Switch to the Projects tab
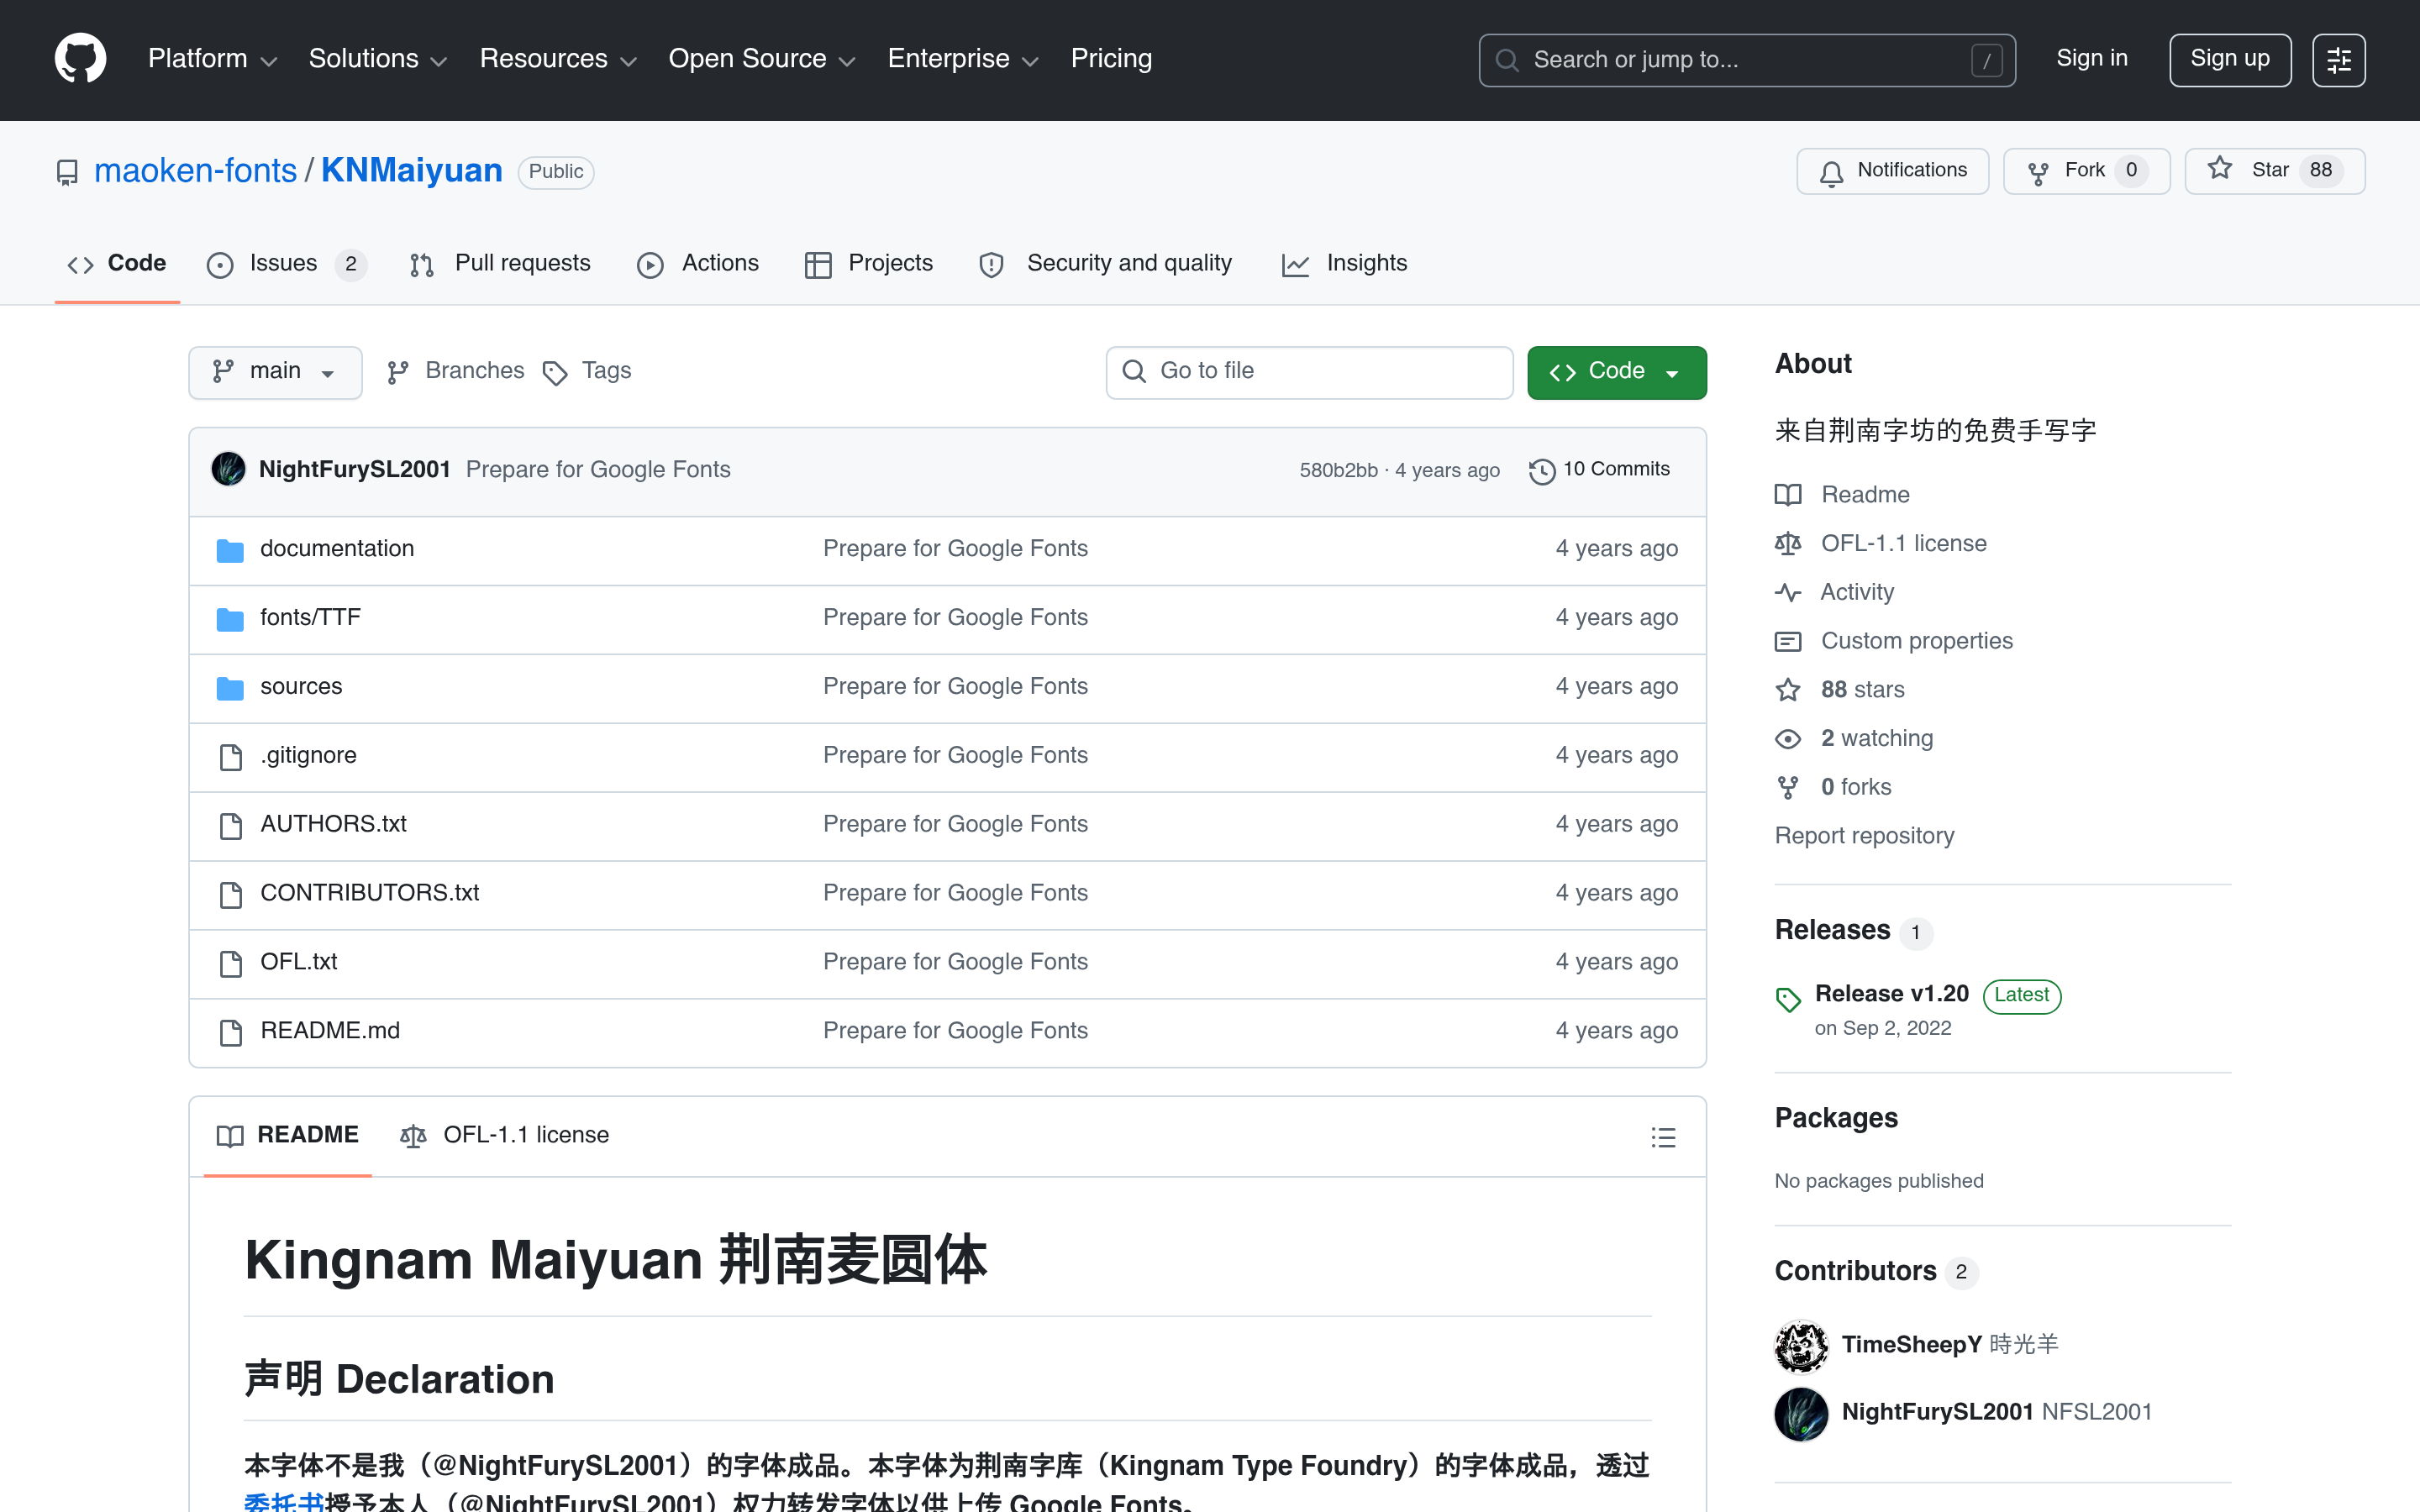 tap(869, 264)
